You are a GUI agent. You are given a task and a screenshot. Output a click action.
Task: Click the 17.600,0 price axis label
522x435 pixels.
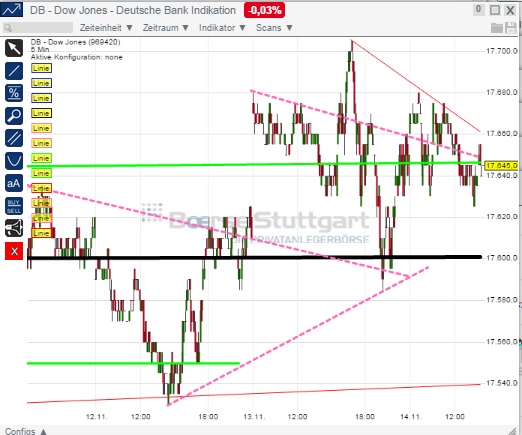[502, 258]
